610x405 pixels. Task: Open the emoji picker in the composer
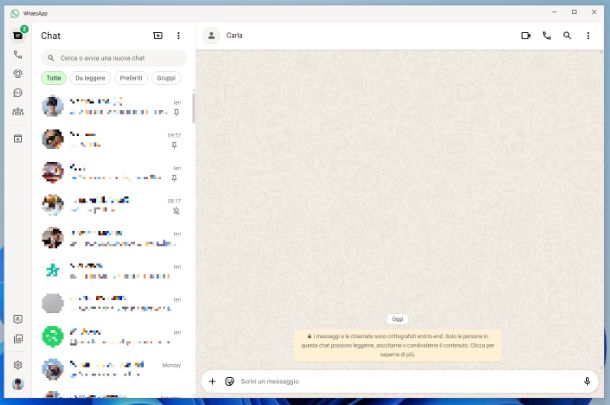230,381
